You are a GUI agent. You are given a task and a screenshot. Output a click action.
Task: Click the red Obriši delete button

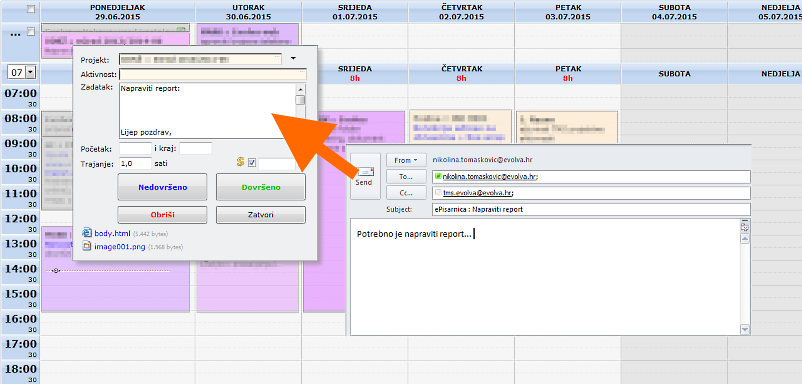click(163, 215)
